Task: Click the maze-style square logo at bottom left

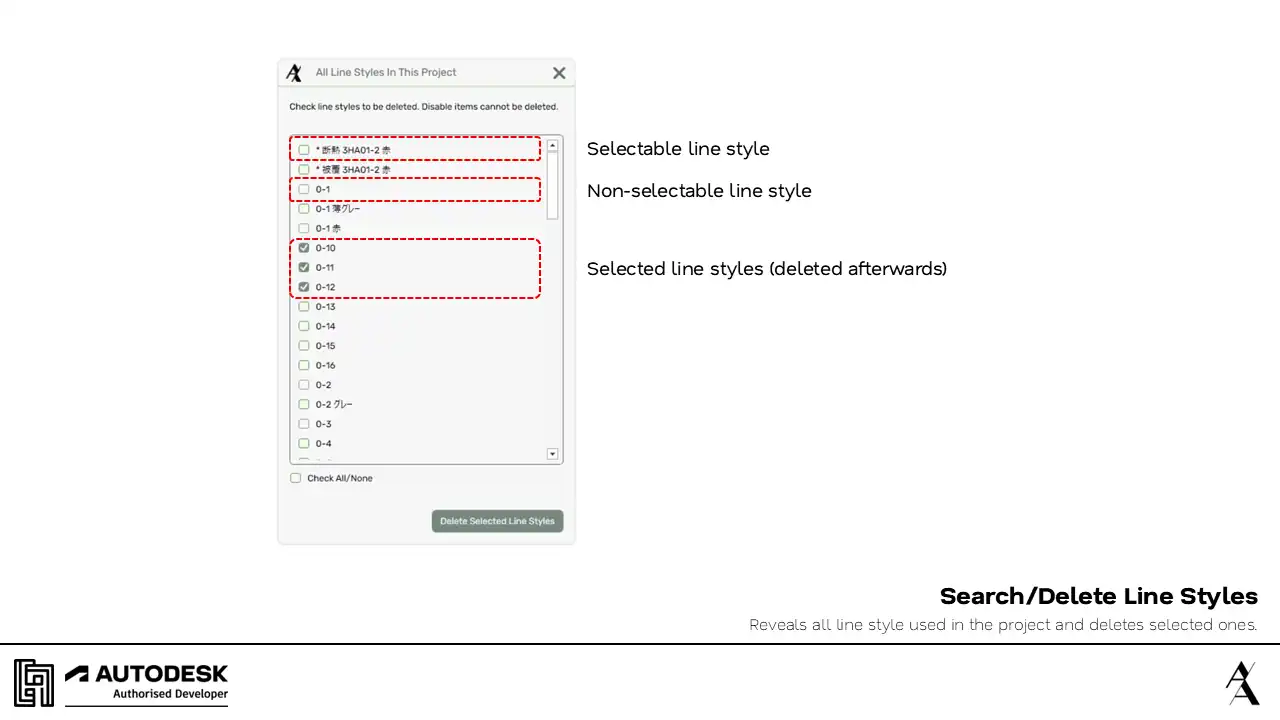Action: pyautogui.click(x=33, y=683)
